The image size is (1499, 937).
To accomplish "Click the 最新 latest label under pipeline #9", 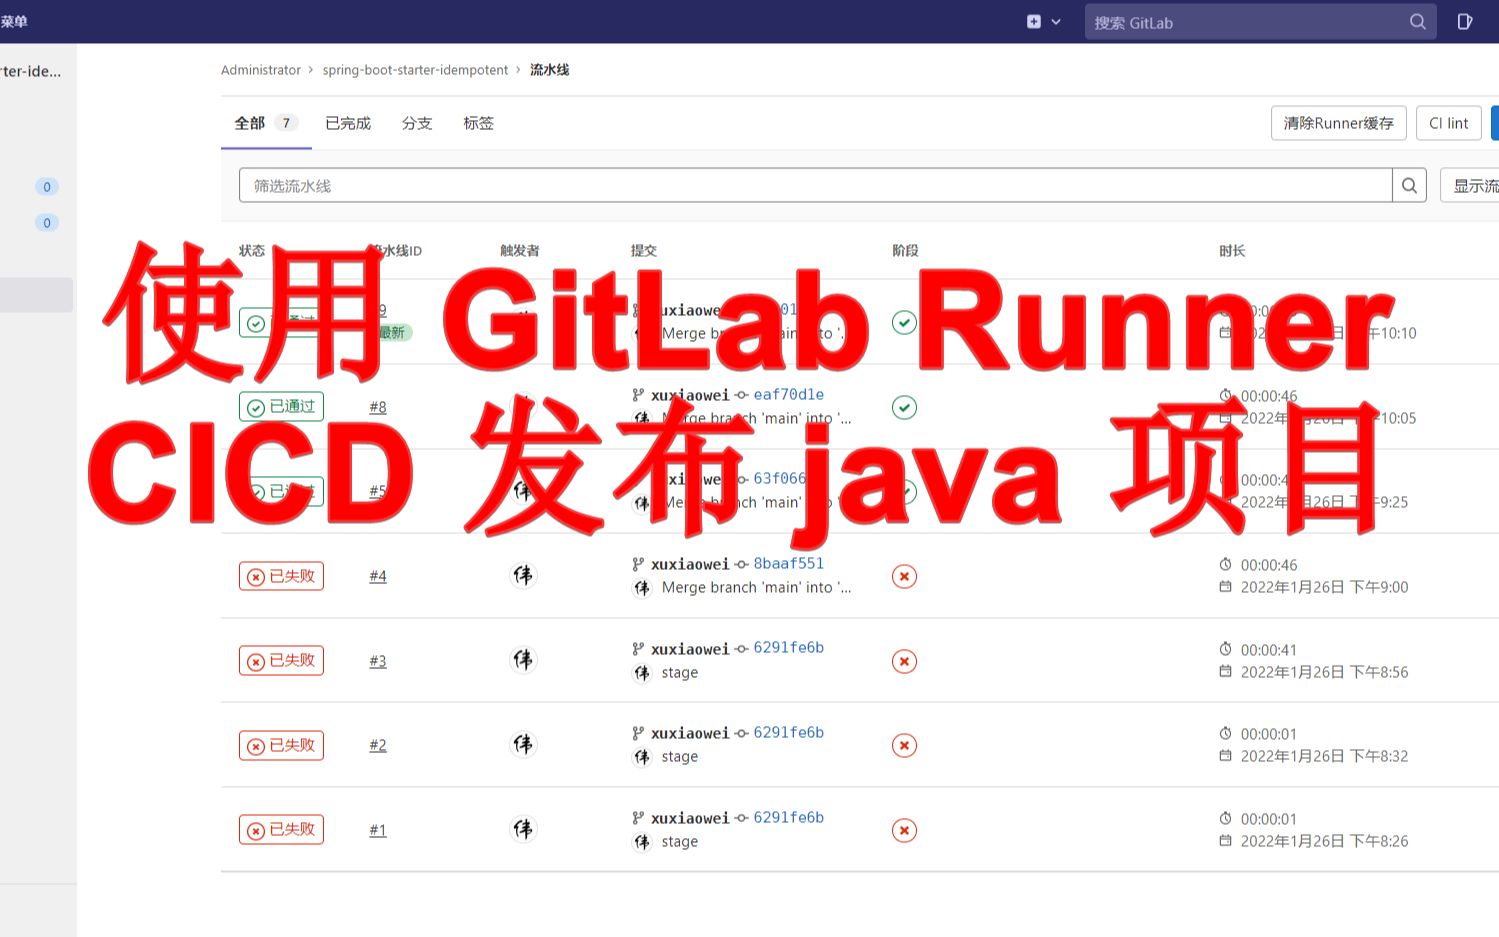I will (391, 333).
